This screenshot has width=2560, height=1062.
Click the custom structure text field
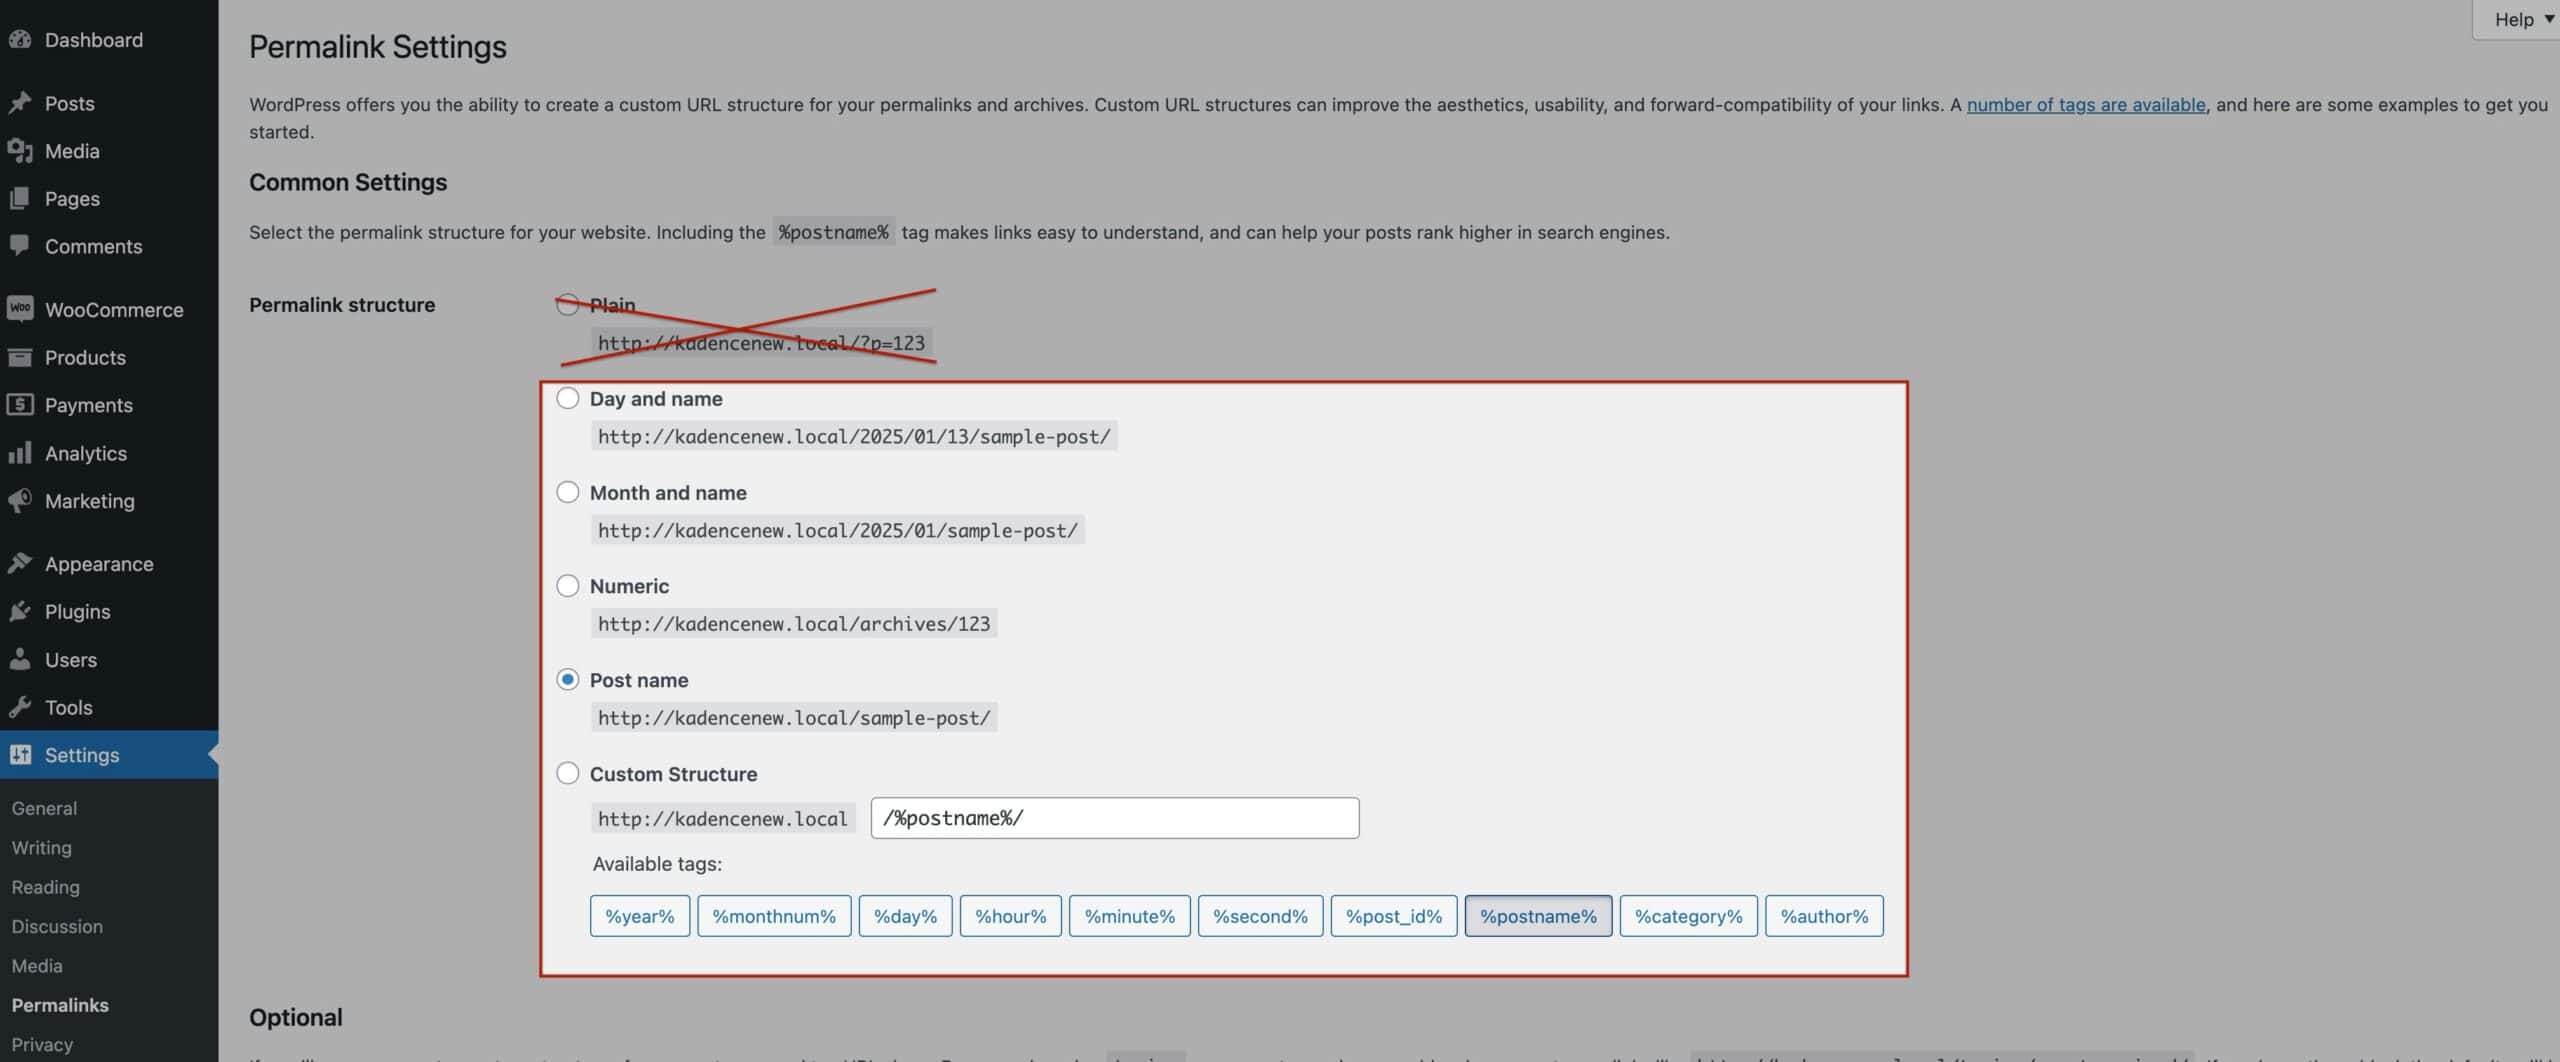[x=1114, y=817]
